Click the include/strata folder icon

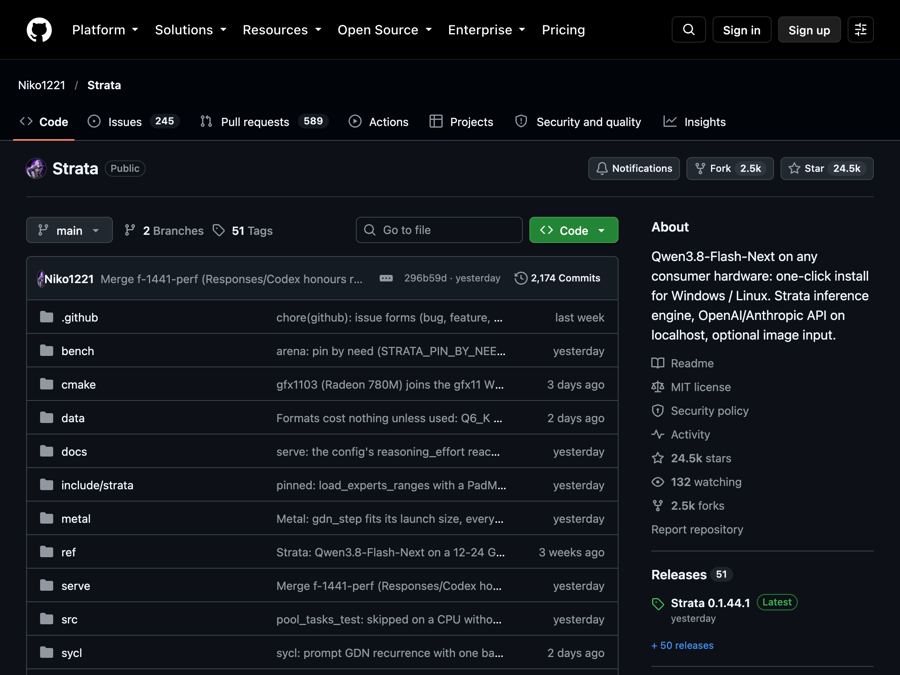pos(46,484)
